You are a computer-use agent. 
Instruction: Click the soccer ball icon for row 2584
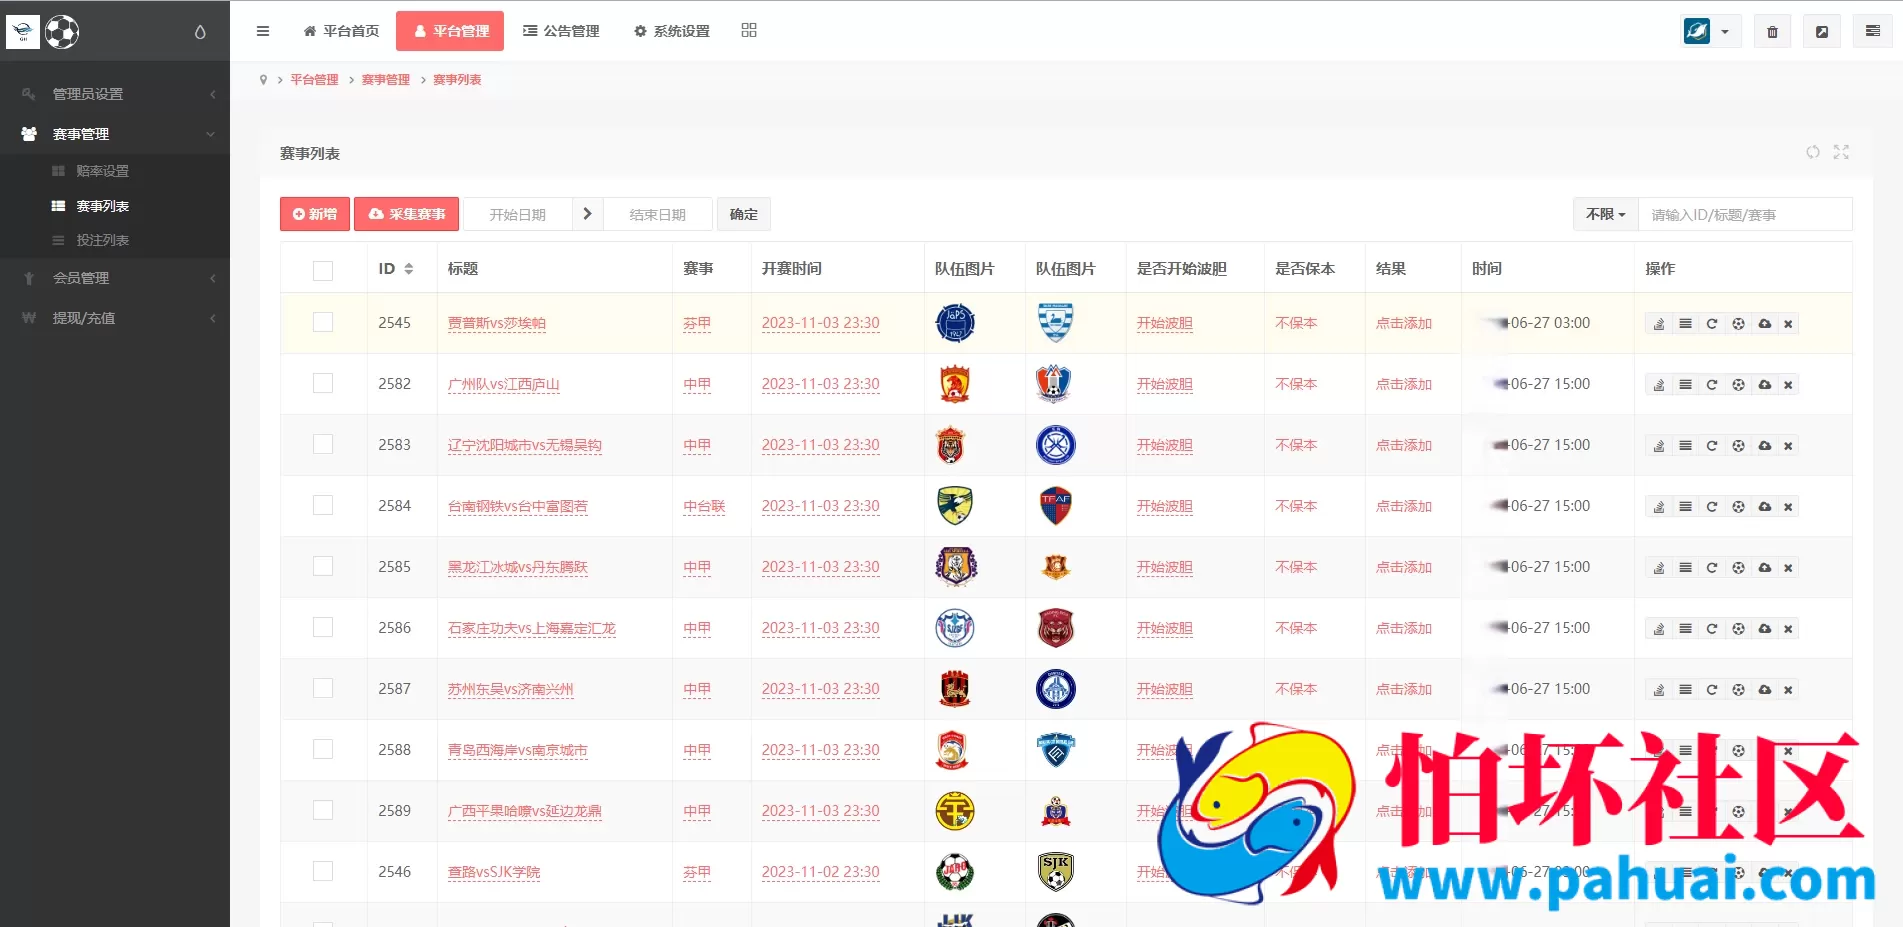pos(1738,507)
